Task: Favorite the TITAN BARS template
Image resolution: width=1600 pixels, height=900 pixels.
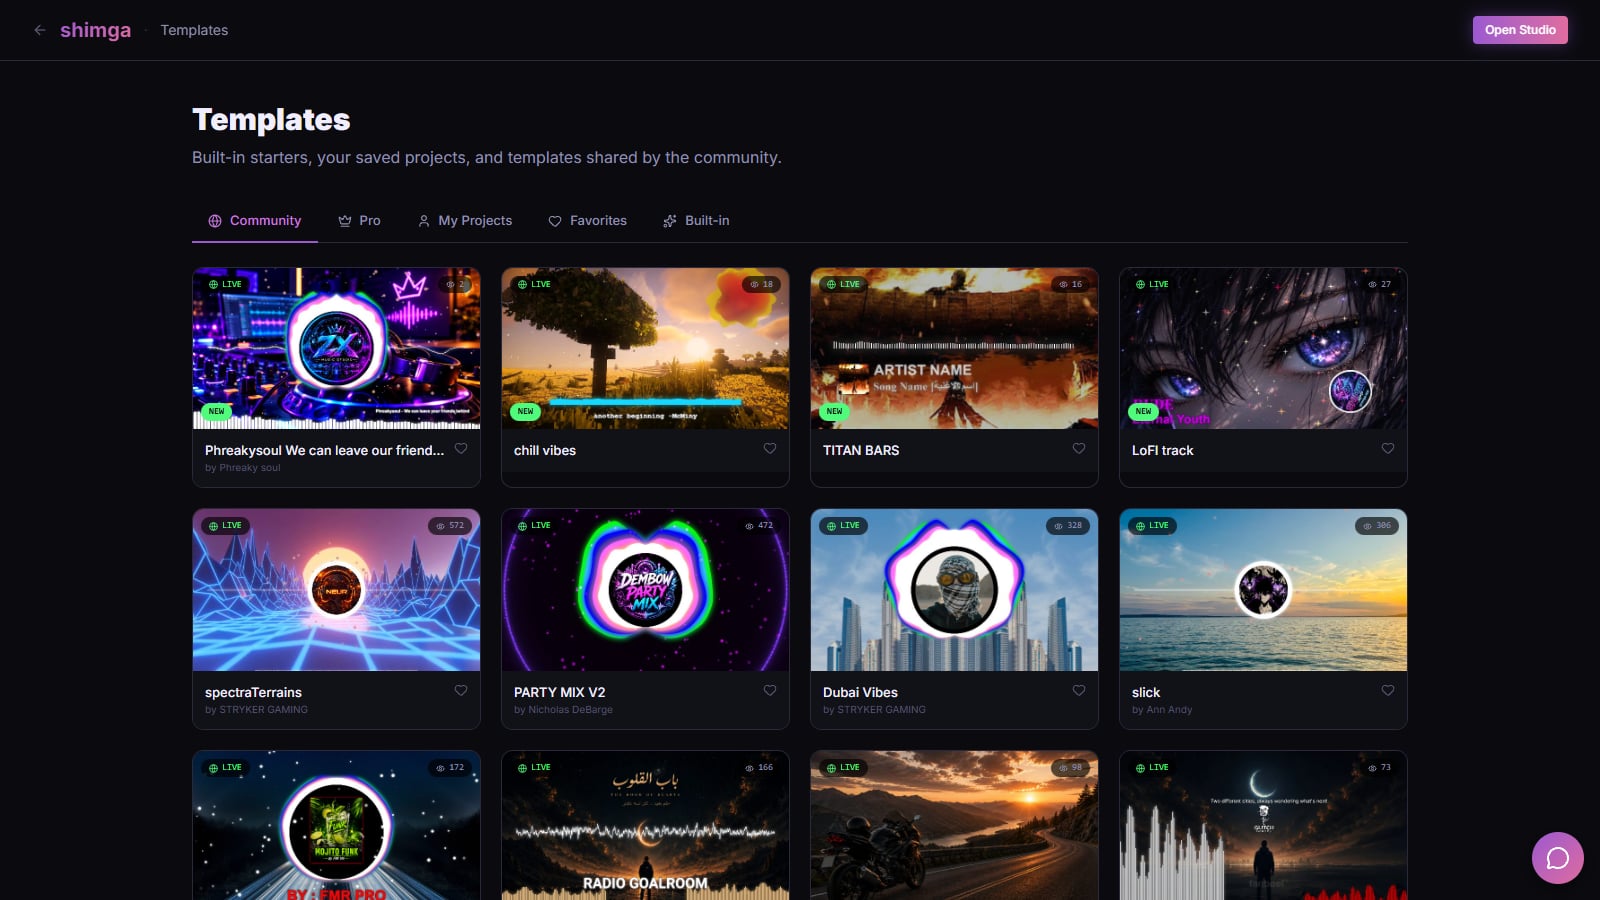Action: point(1079,448)
